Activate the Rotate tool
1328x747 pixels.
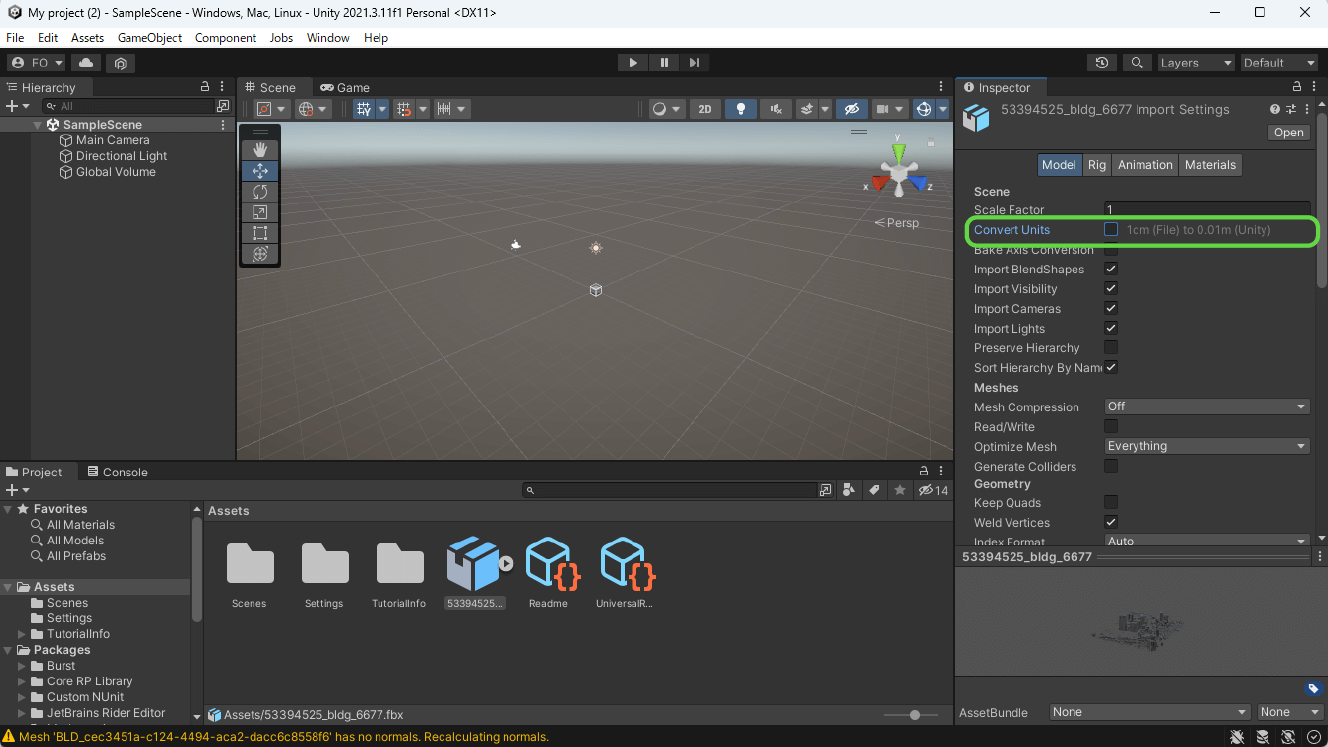click(260, 191)
